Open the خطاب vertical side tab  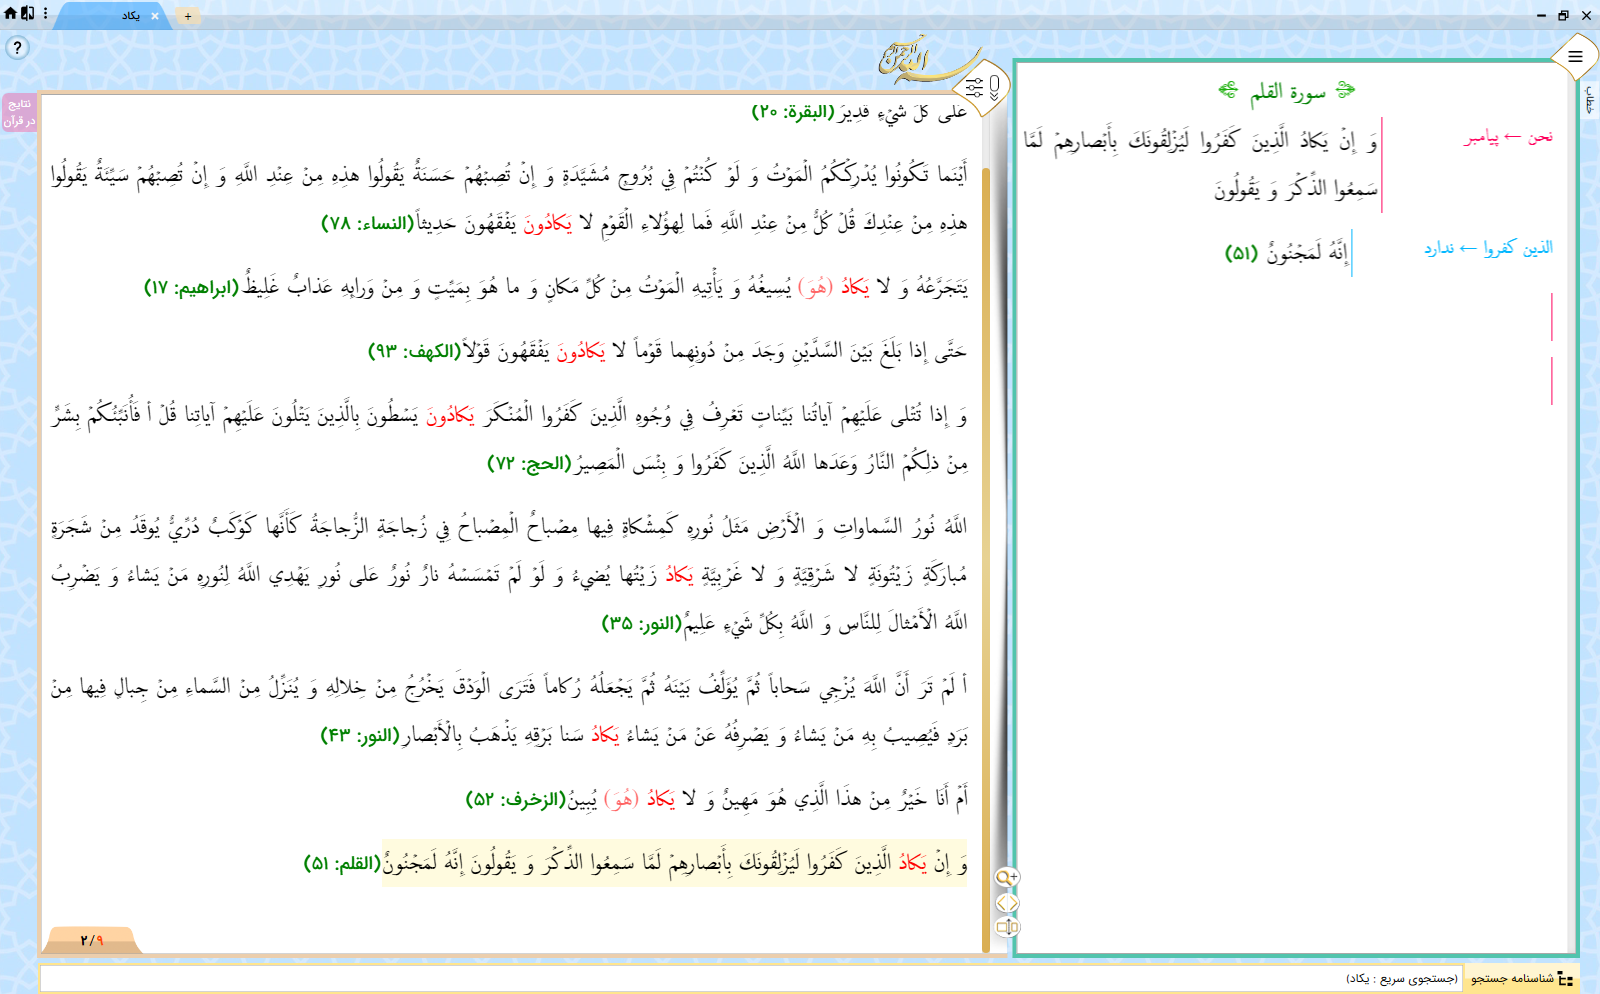(x=1590, y=100)
